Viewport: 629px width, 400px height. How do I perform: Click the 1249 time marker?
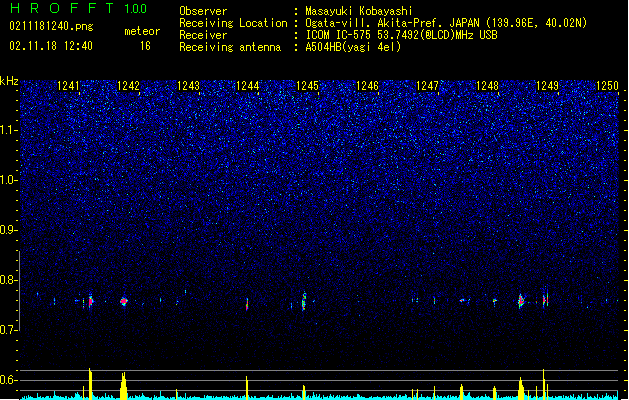[547, 85]
